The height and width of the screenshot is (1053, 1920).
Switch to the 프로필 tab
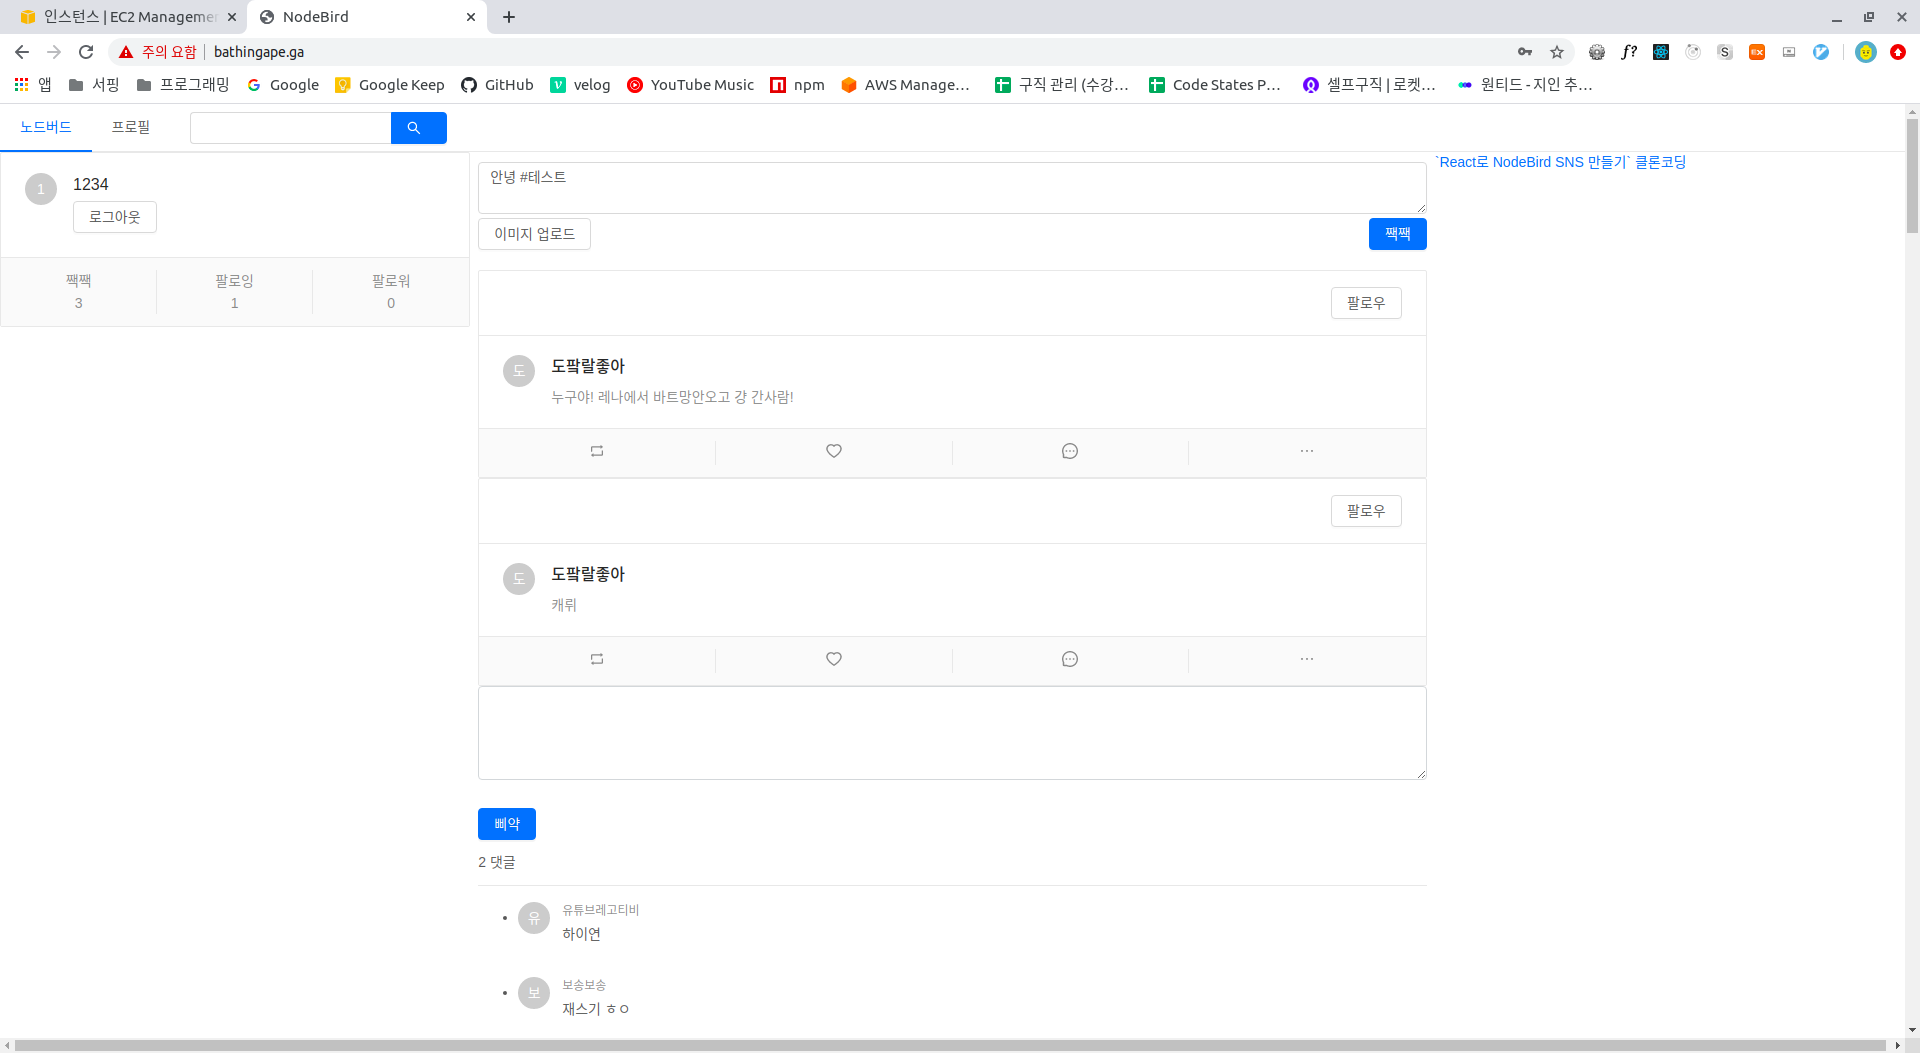pos(131,127)
